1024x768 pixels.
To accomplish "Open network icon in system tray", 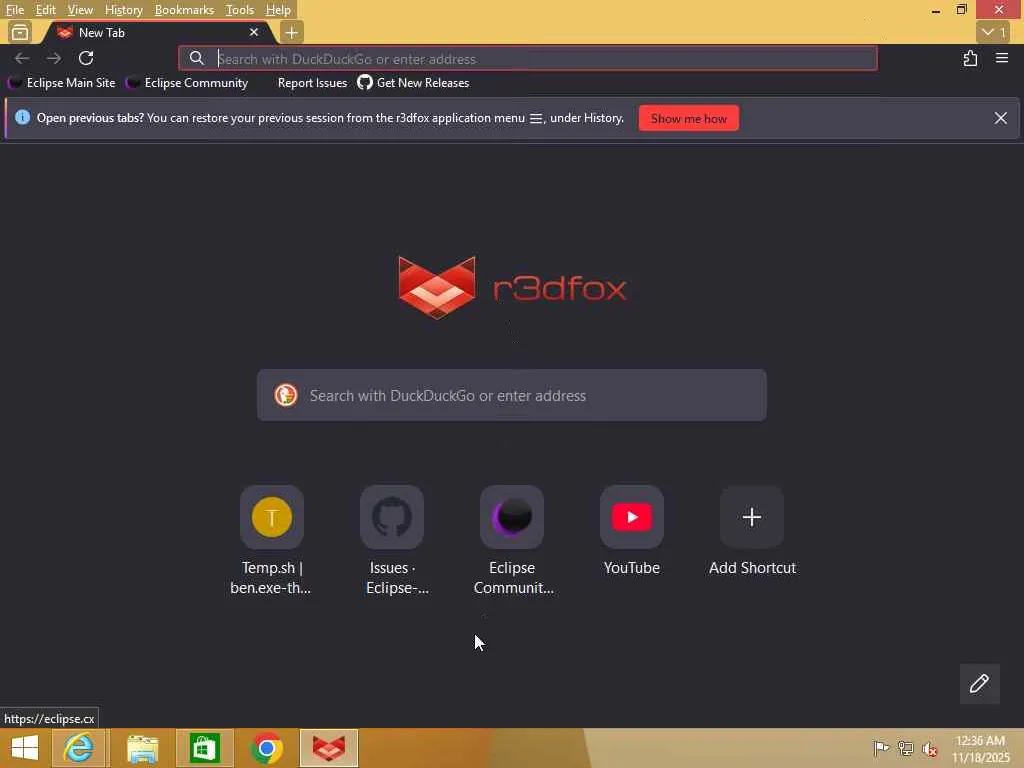I will [x=905, y=748].
